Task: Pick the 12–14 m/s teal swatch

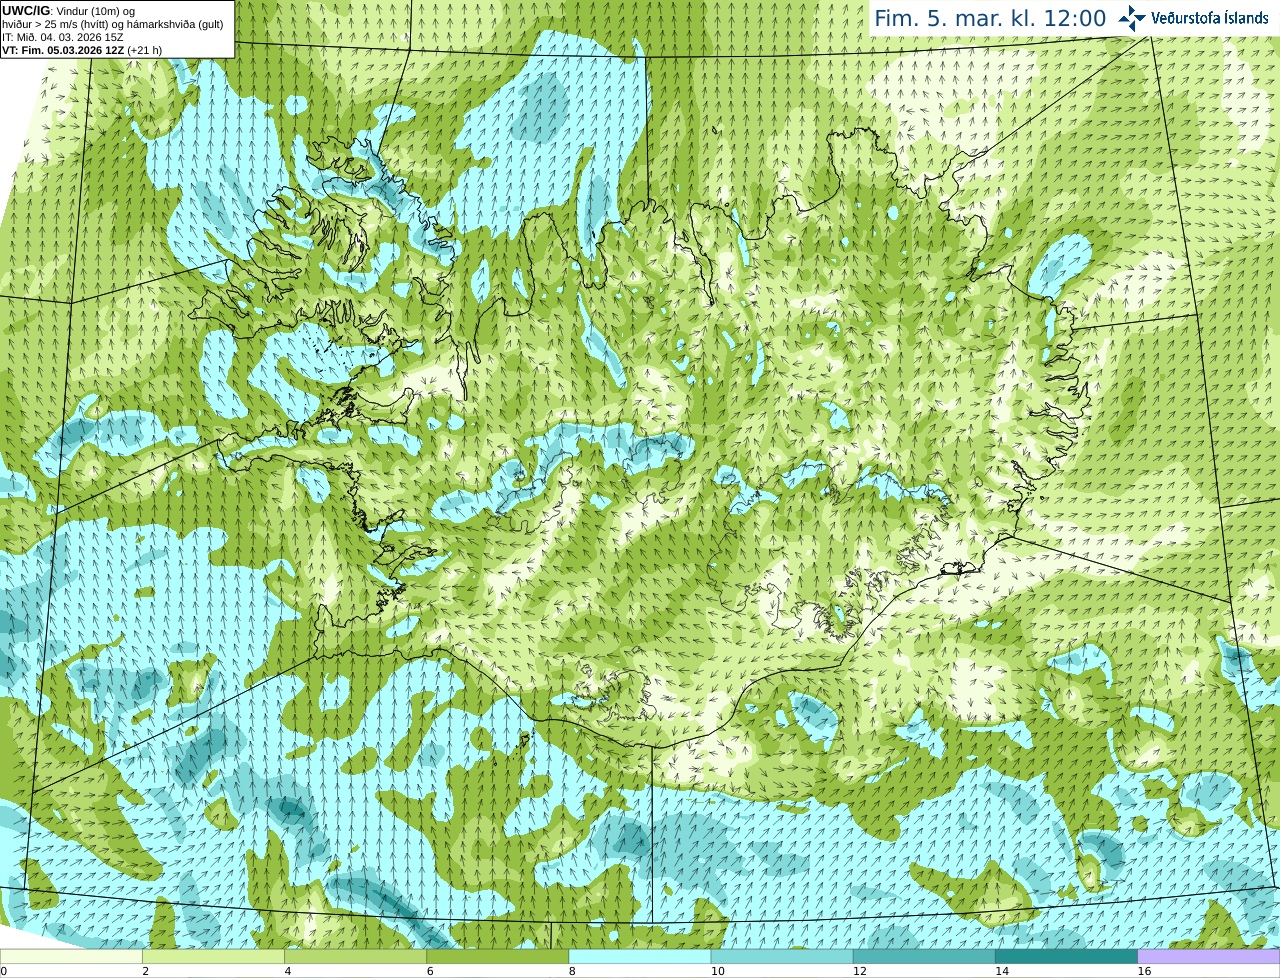Action: point(924,956)
